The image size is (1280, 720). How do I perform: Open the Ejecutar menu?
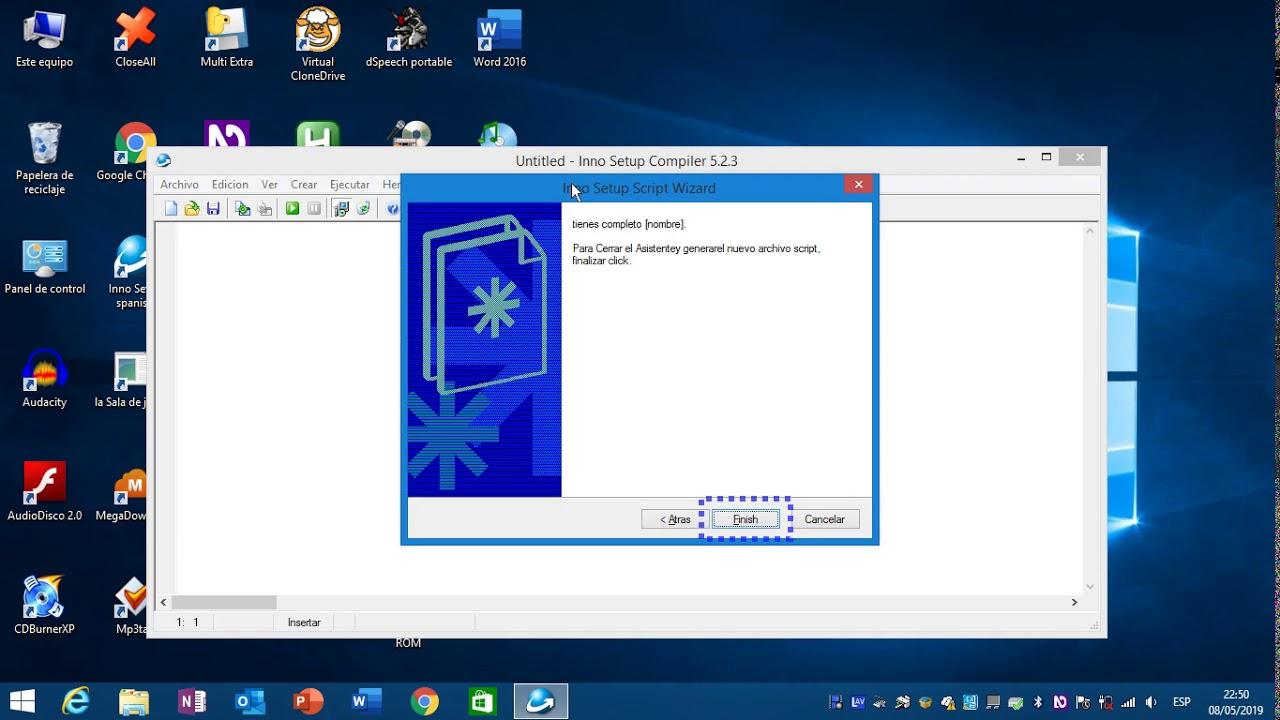coord(350,185)
